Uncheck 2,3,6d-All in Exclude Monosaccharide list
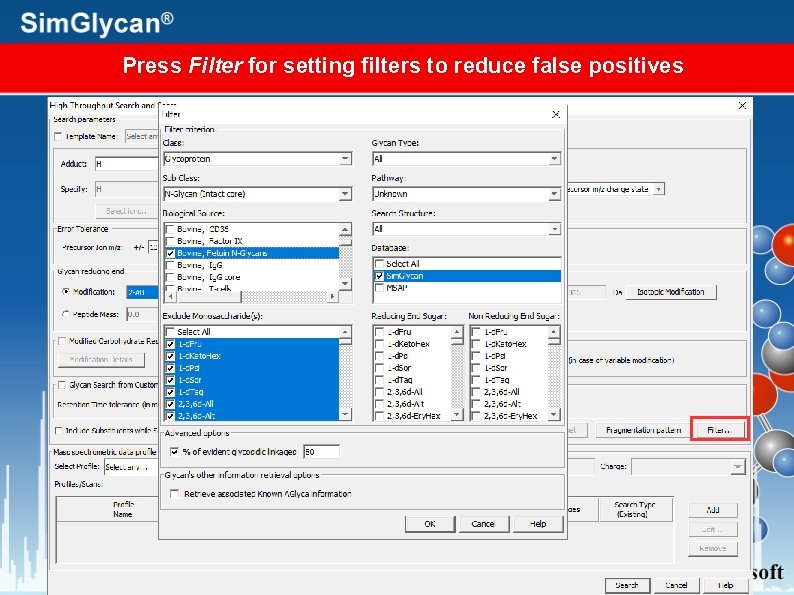Screen dimensions: 794x595 tap(171, 404)
